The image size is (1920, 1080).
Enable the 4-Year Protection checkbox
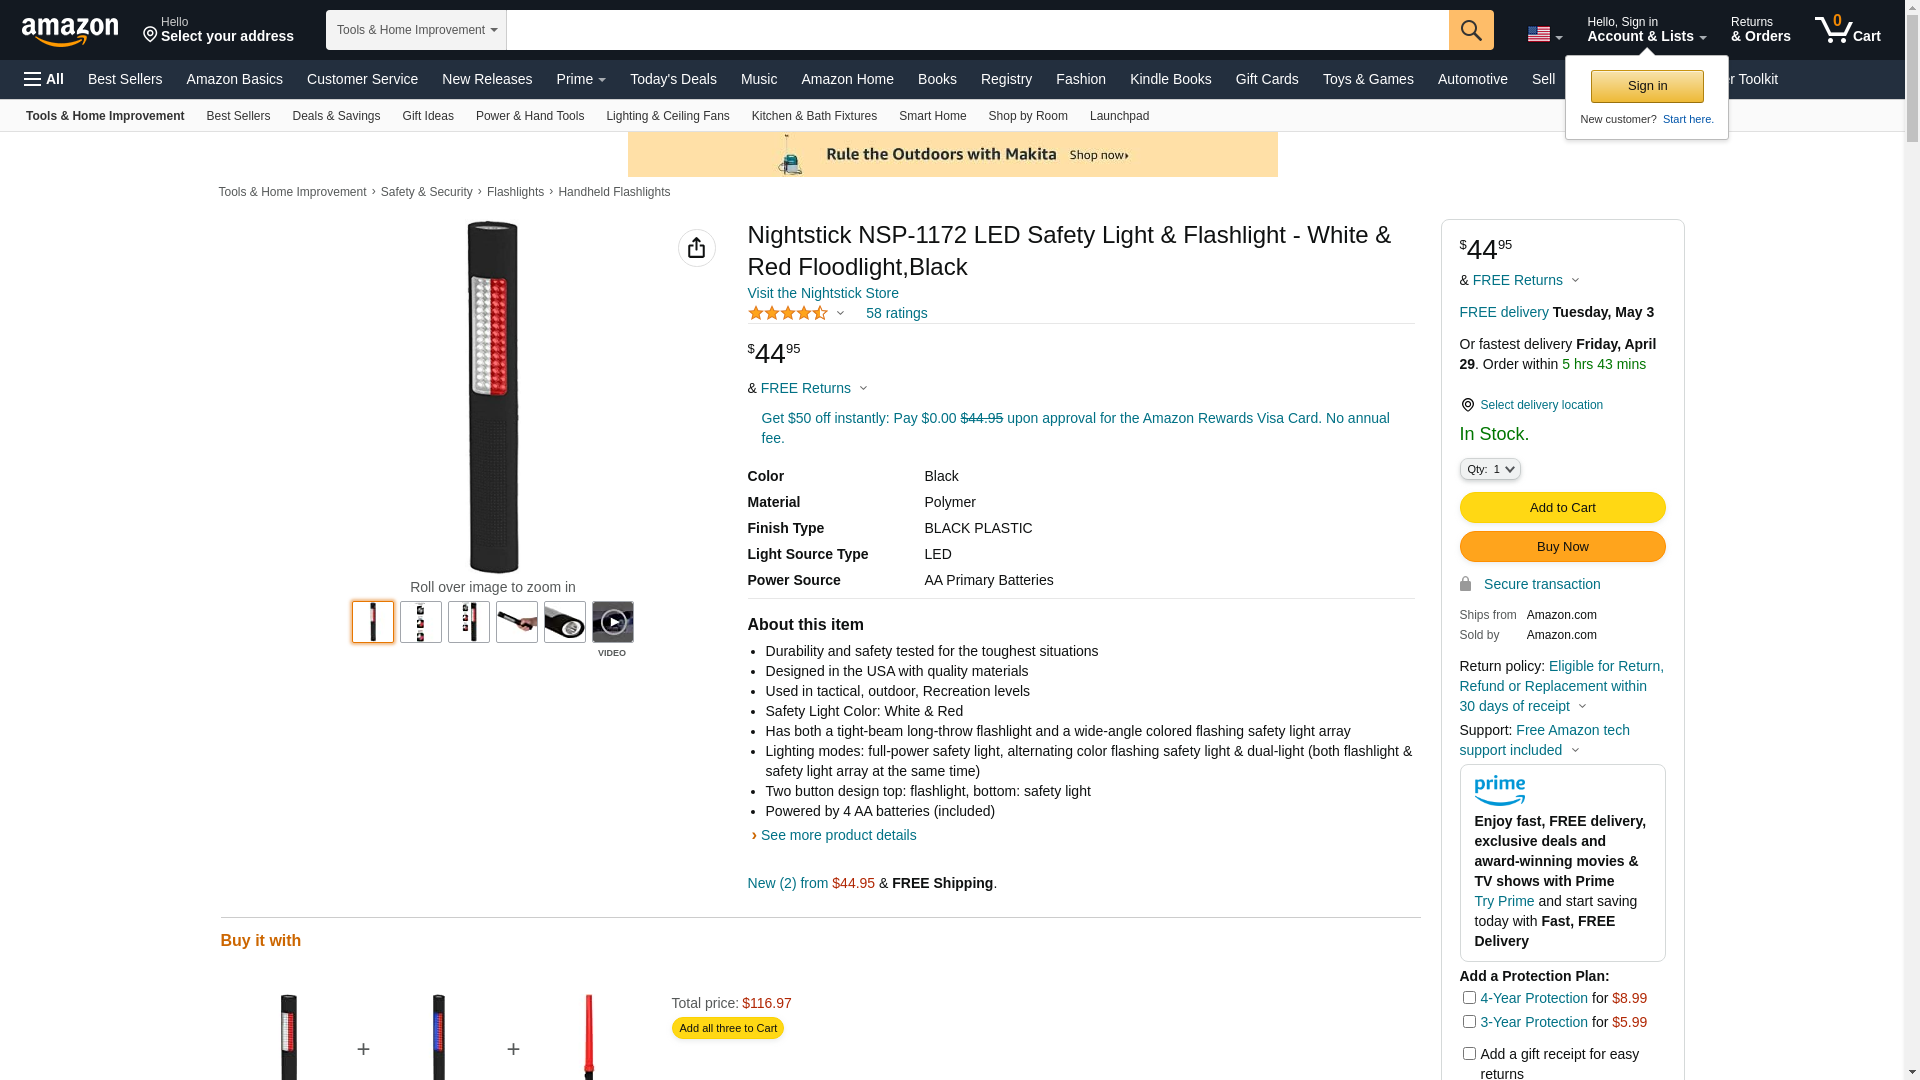pos(1469,997)
